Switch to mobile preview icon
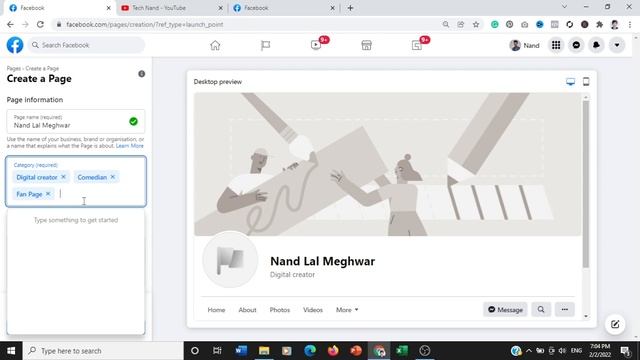640x360 pixels. click(586, 82)
